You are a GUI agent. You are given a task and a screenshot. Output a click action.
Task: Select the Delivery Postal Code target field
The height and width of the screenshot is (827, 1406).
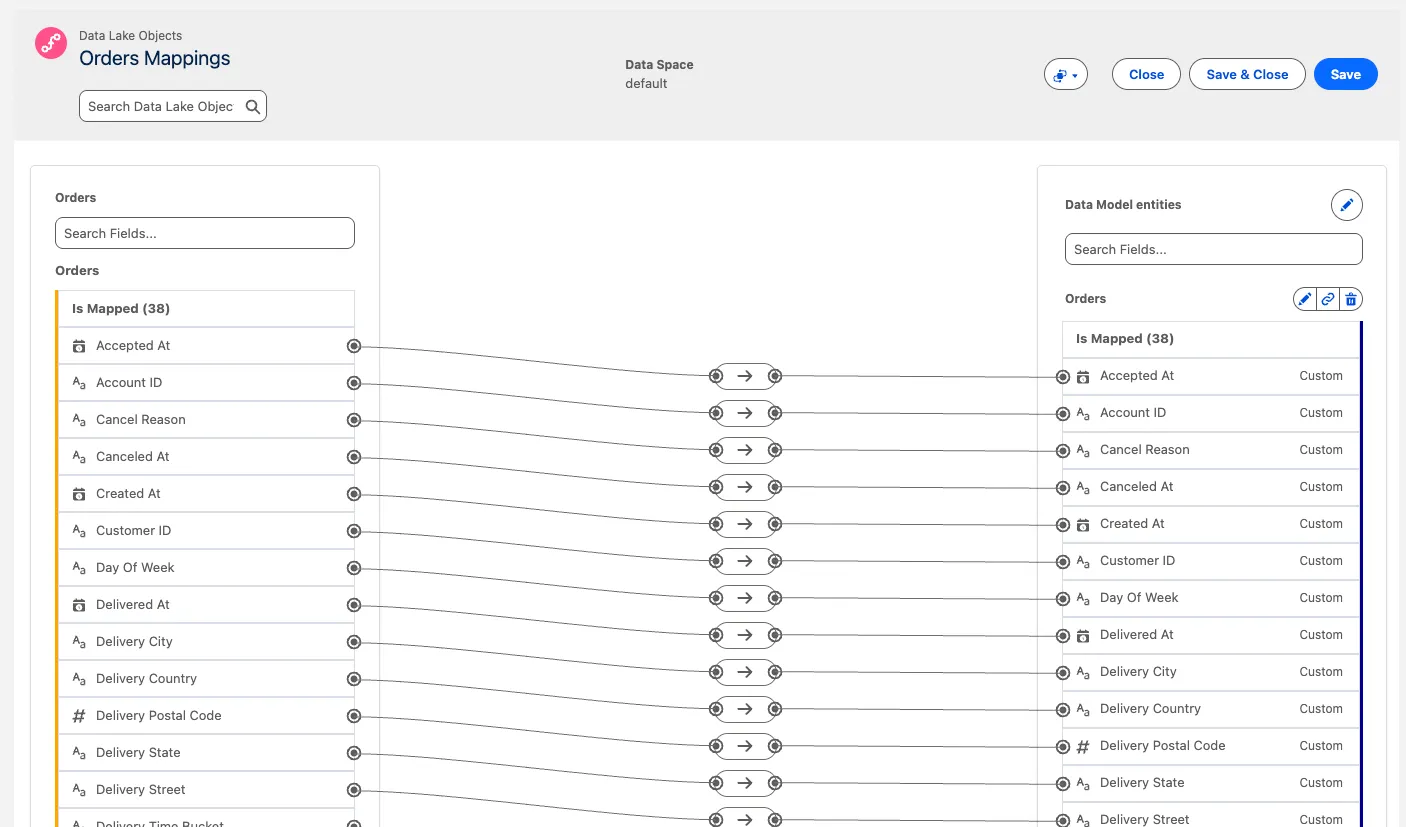click(x=1162, y=746)
